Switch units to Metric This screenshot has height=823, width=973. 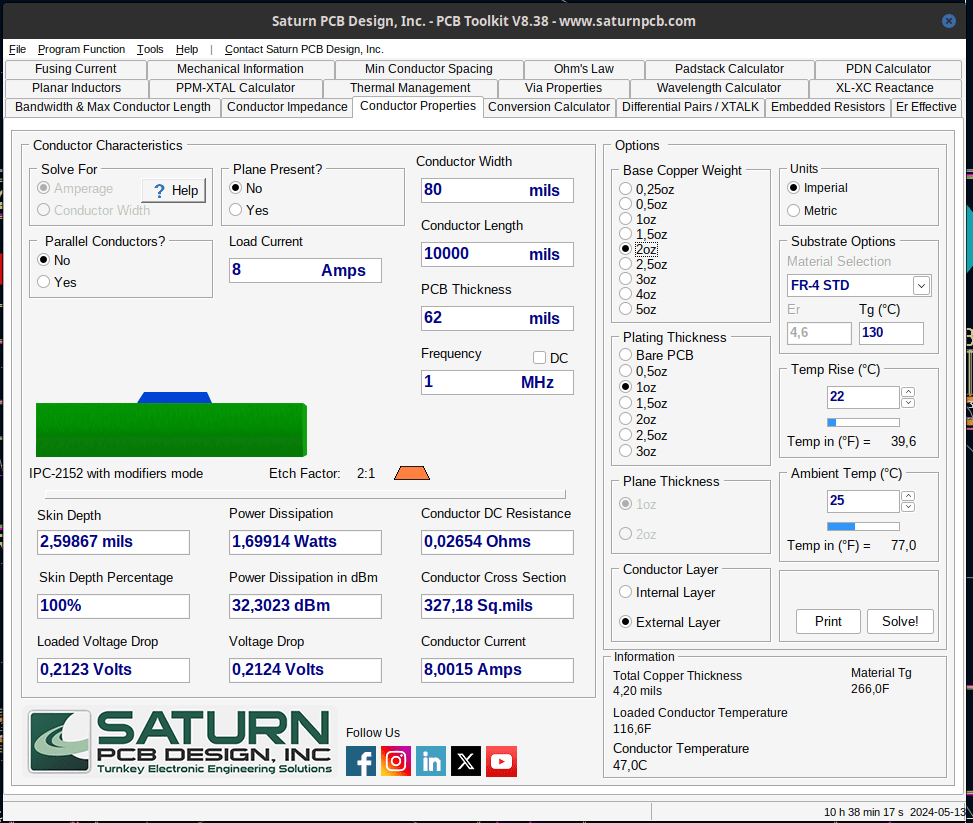812,211
